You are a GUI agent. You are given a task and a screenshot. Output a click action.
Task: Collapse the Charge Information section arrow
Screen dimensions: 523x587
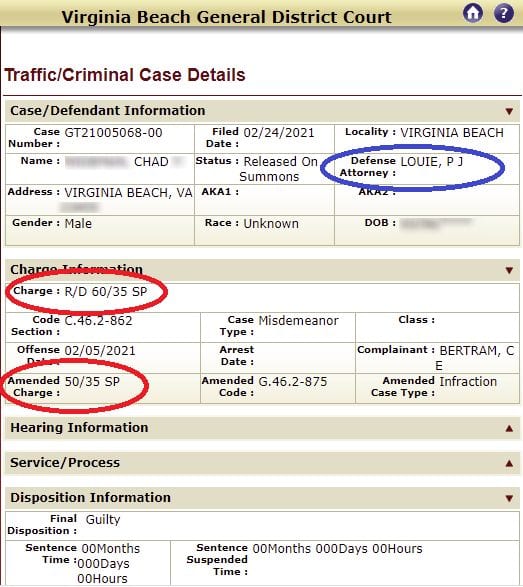point(509,270)
